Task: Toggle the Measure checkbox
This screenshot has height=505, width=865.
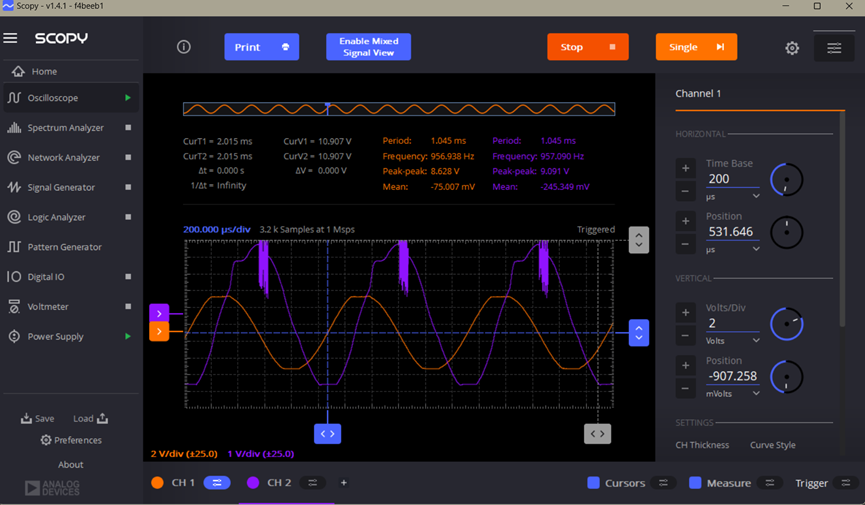Action: click(695, 483)
